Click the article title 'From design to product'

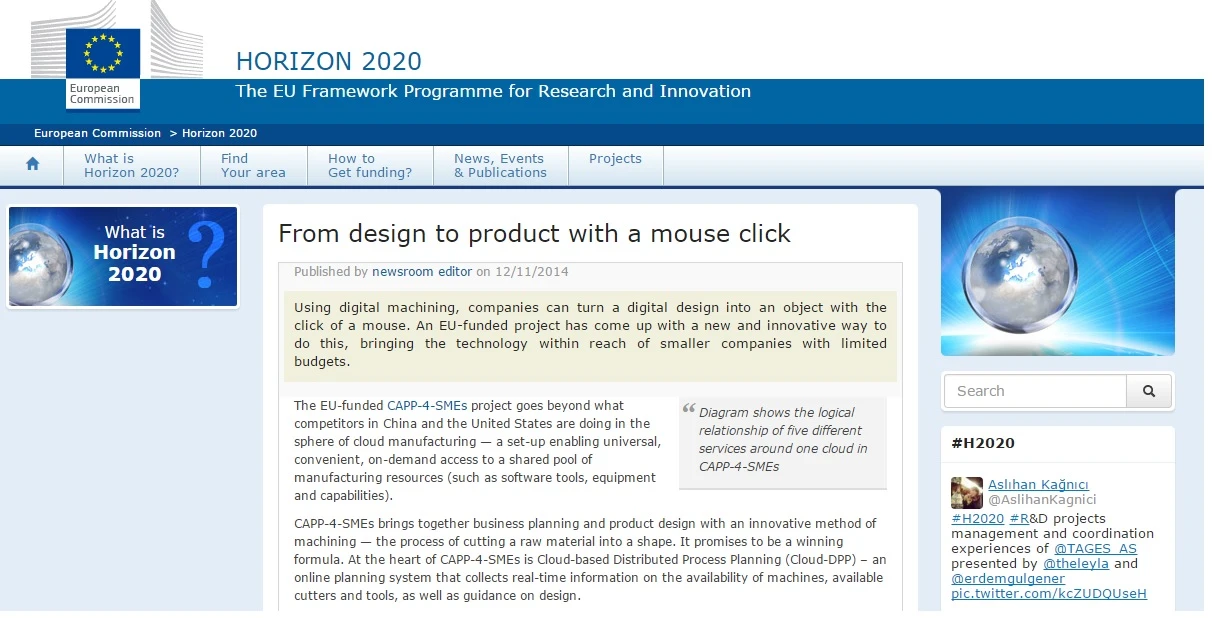534,234
